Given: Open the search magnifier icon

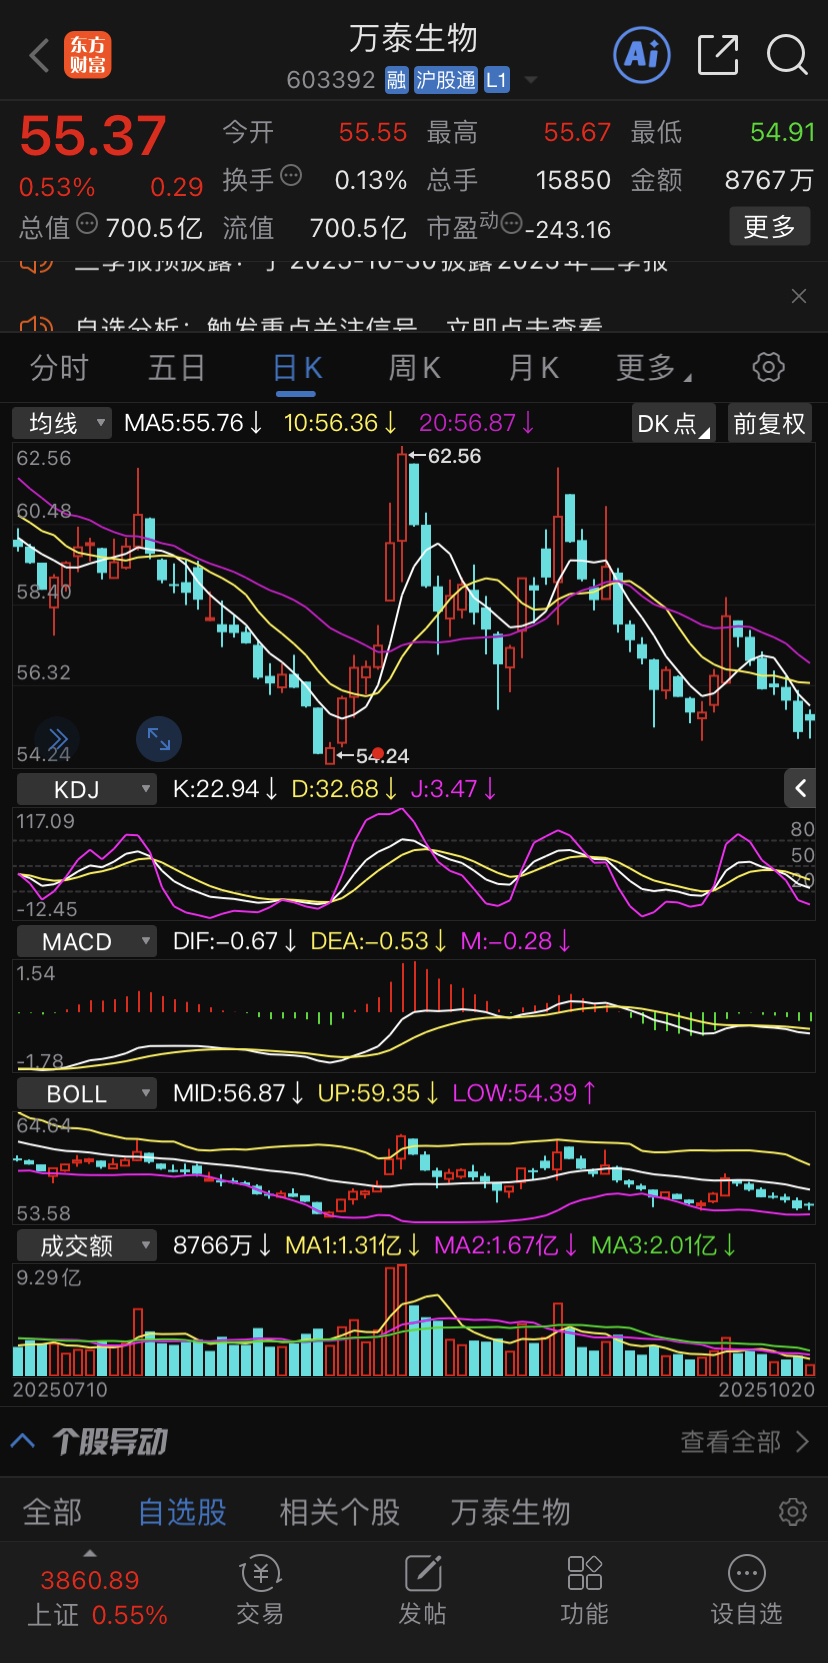Looking at the screenshot, I should tap(787, 54).
